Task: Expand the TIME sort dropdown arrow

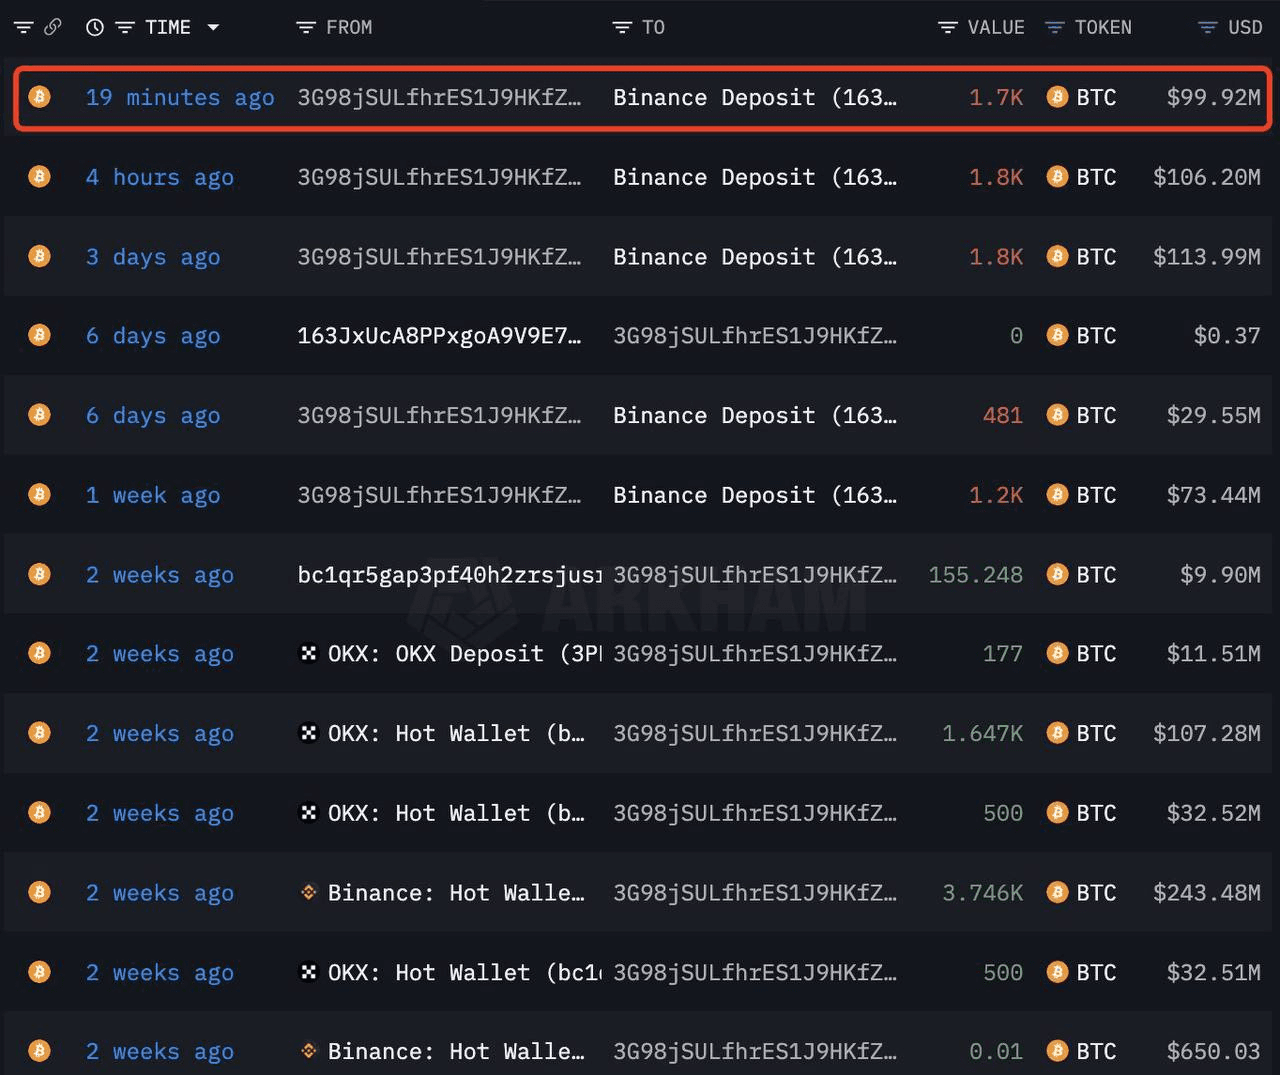Action: click(213, 27)
